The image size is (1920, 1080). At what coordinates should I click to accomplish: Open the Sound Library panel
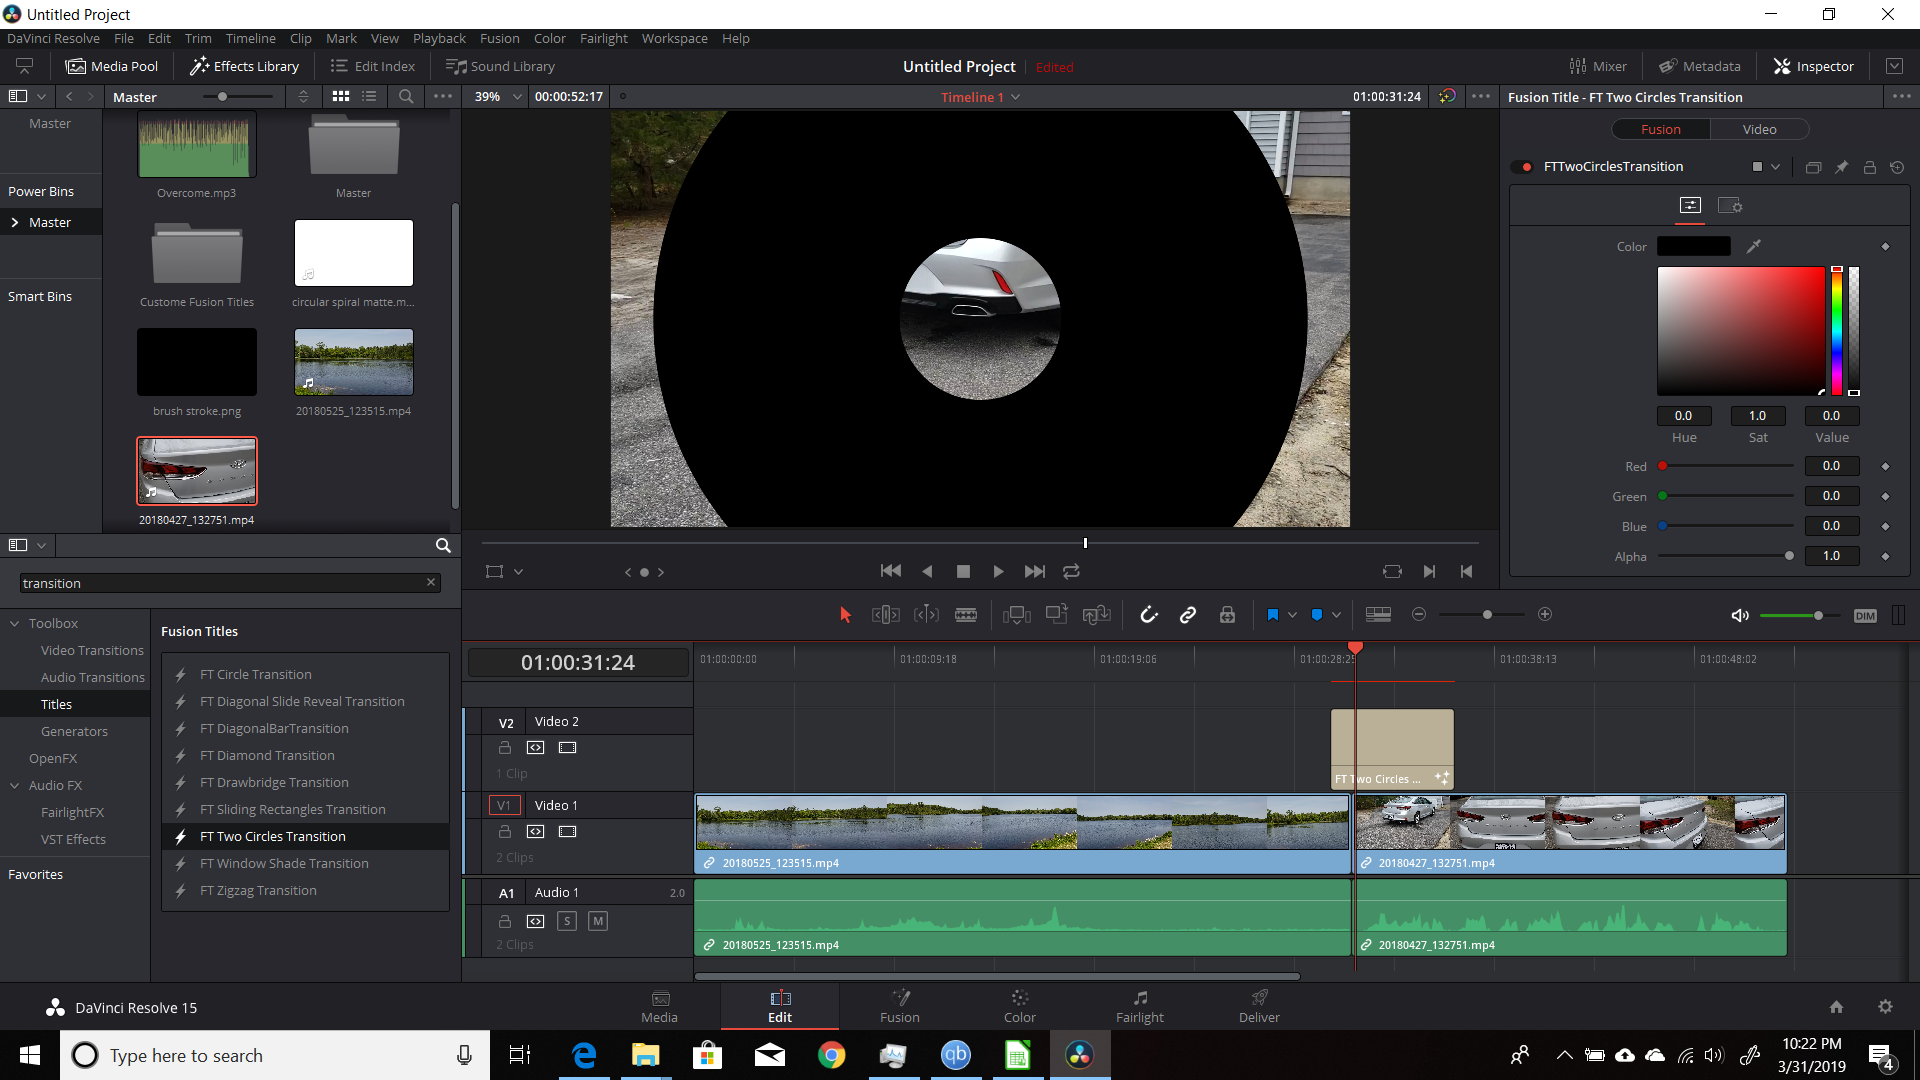pos(500,66)
